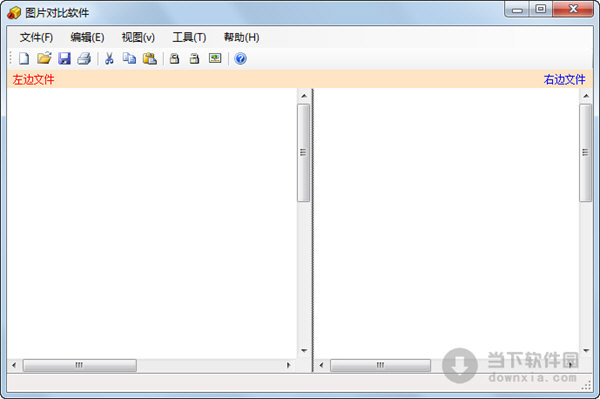
Task: Click inside the right image pane
Action: [446, 224]
